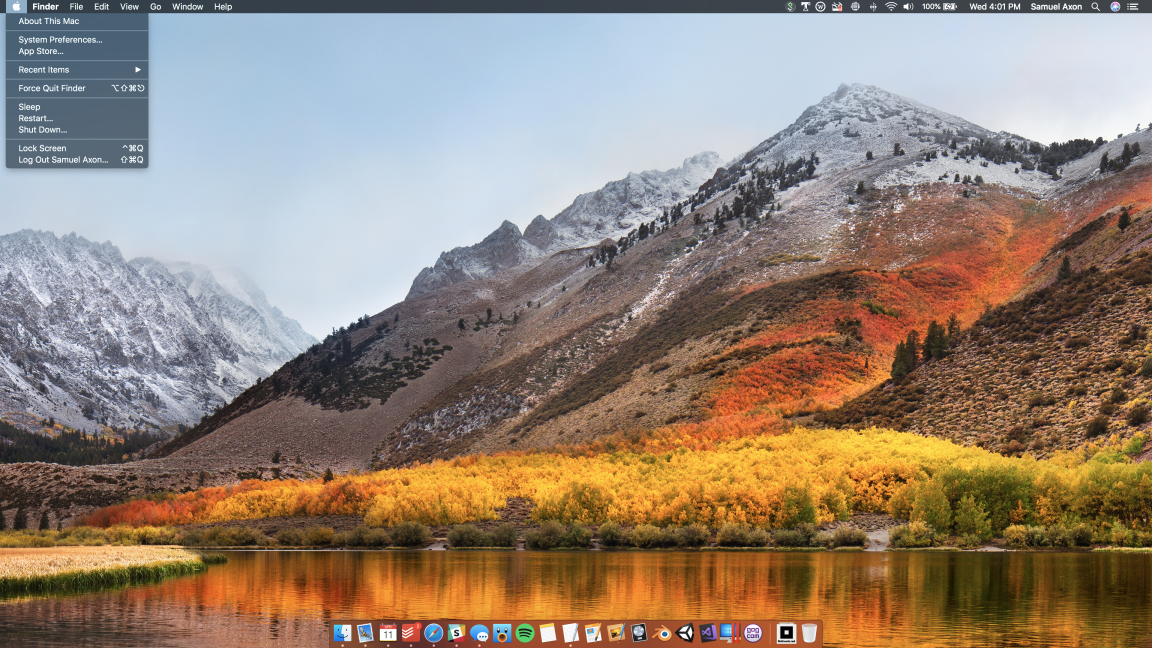Check the battery status at 100%
This screenshot has width=1152, height=648.
(937, 6)
